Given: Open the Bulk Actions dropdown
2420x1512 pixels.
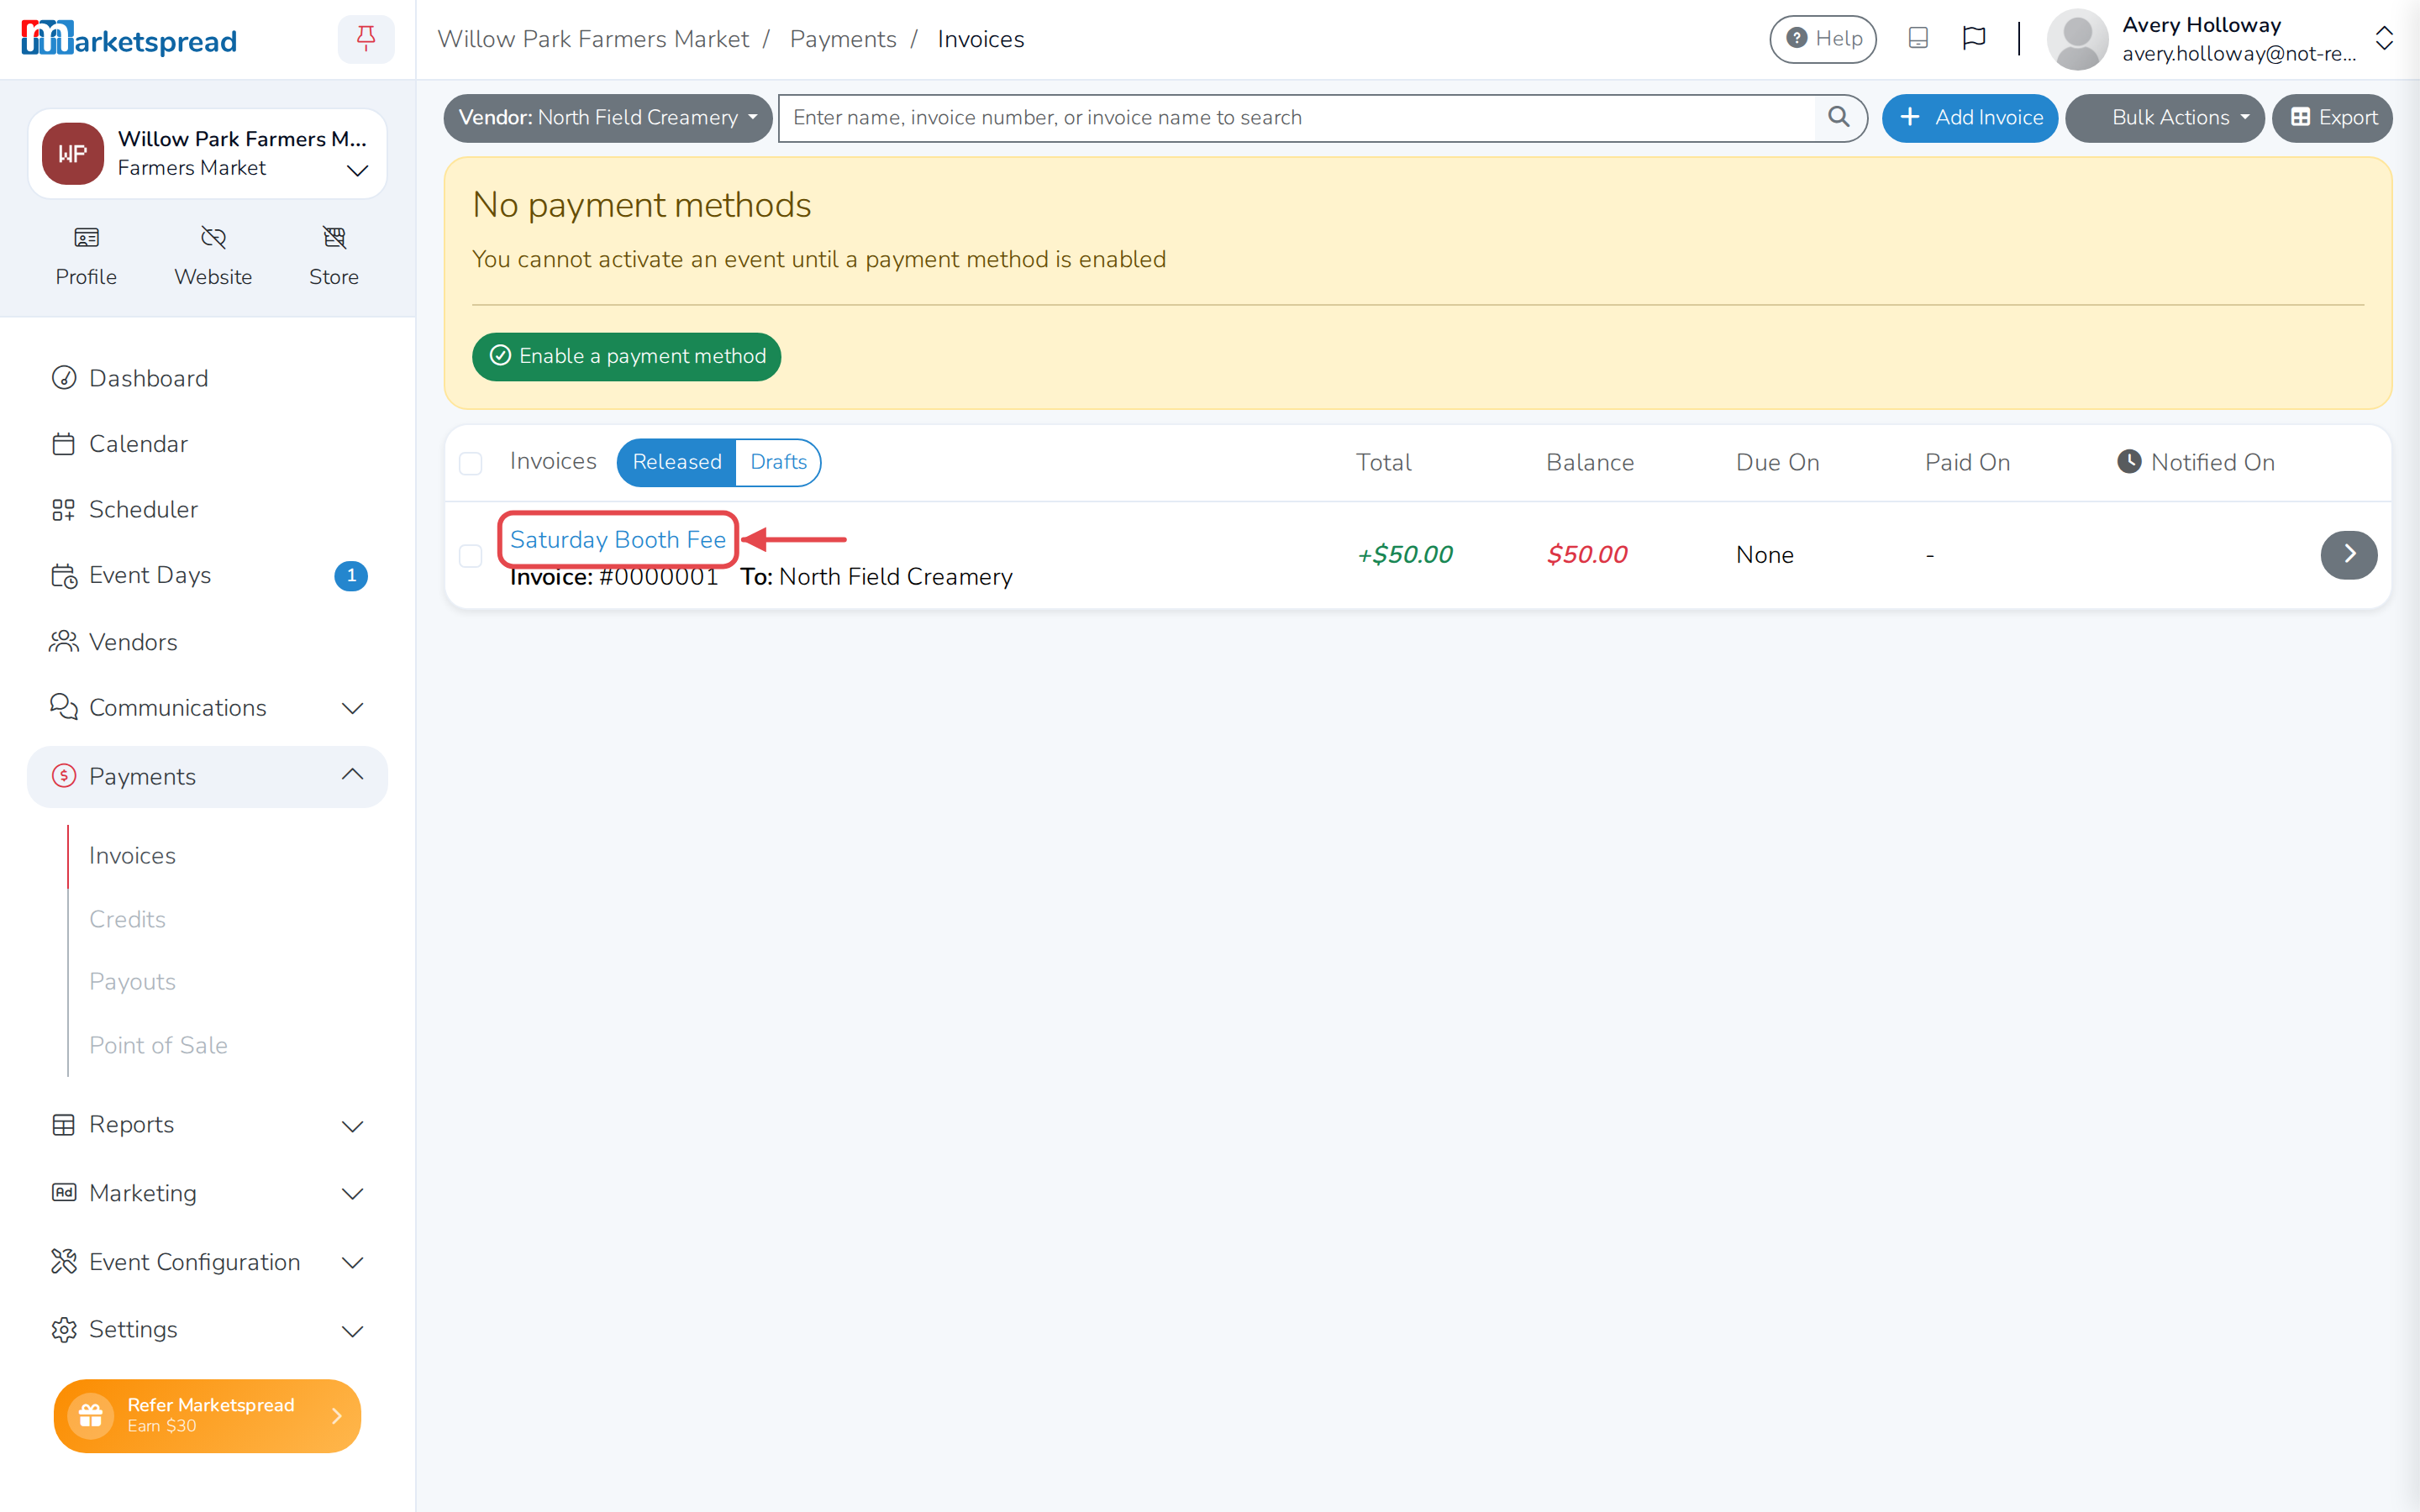Looking at the screenshot, I should 2164,118.
